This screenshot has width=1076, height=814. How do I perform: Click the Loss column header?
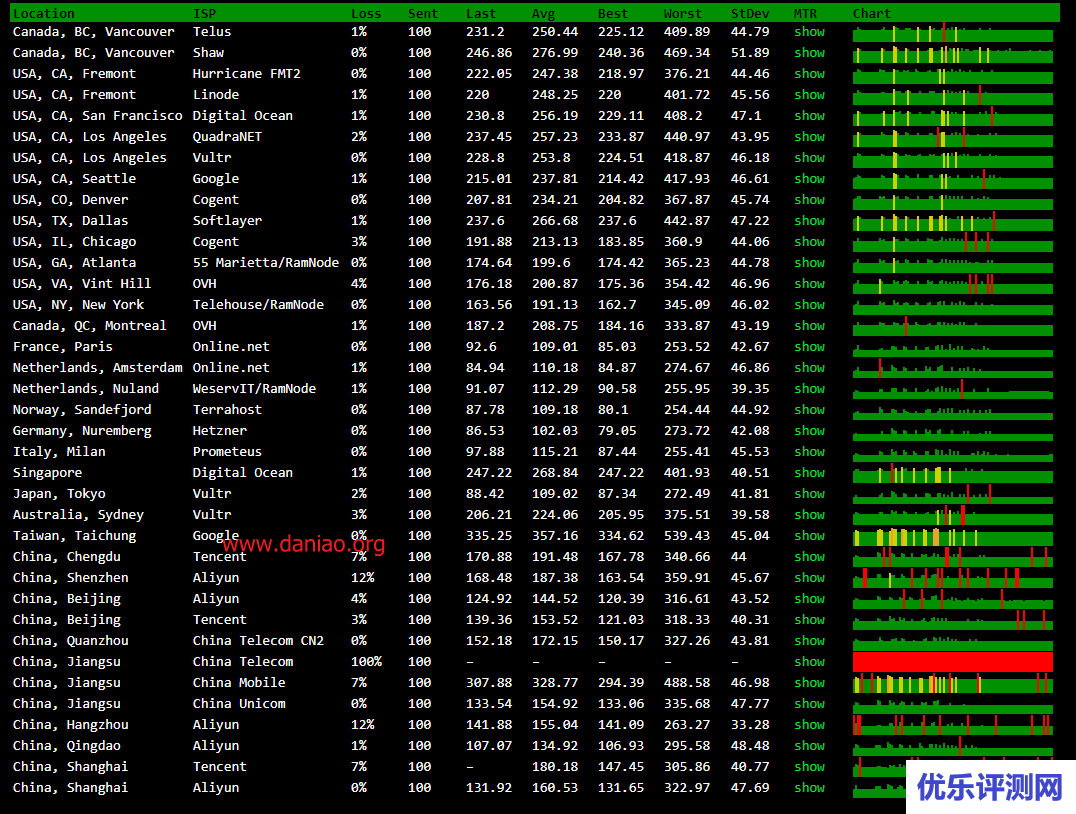tap(366, 14)
